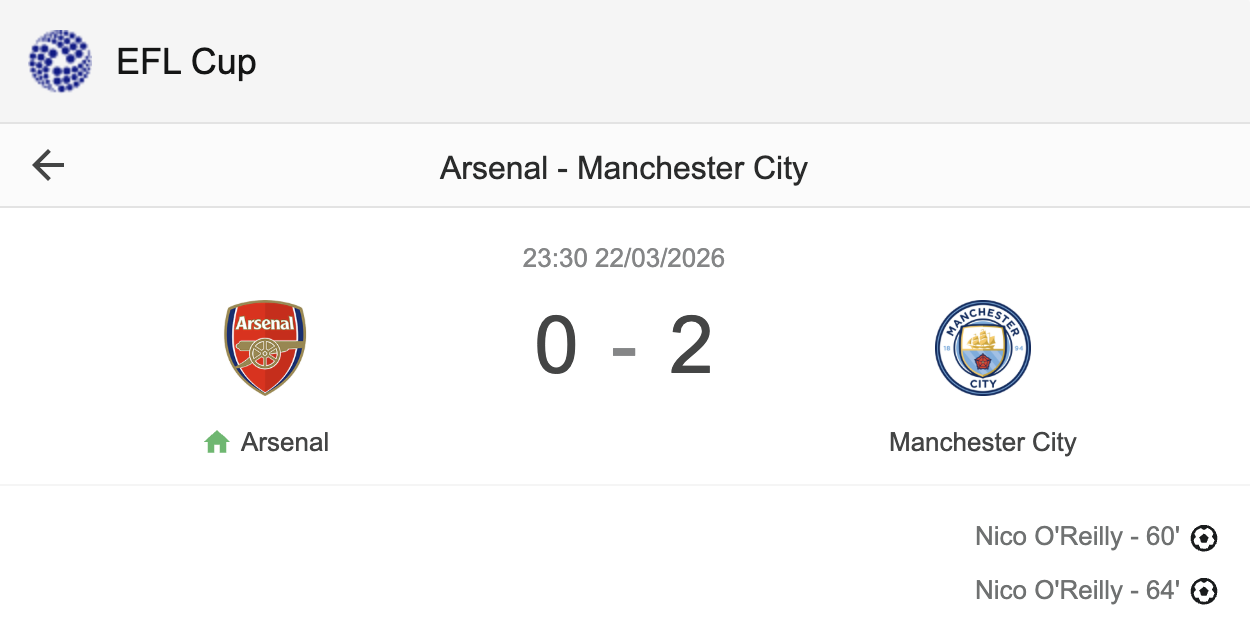
Task: Click the Arsenal club crest
Action: (265, 347)
